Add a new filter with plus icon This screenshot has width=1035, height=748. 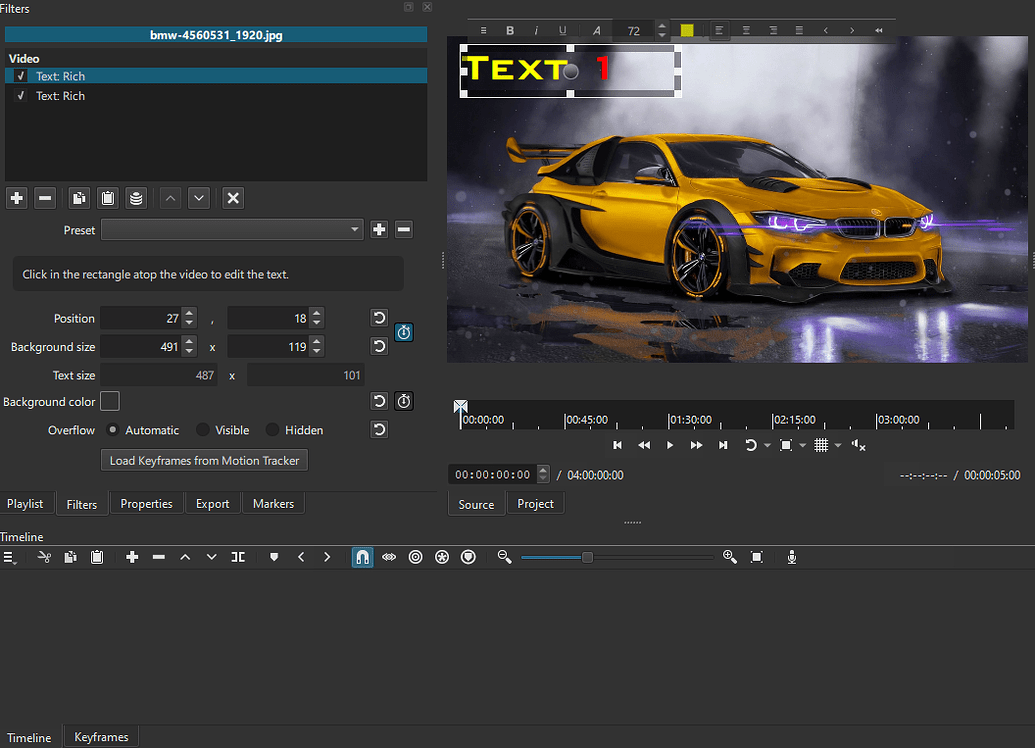(16, 198)
